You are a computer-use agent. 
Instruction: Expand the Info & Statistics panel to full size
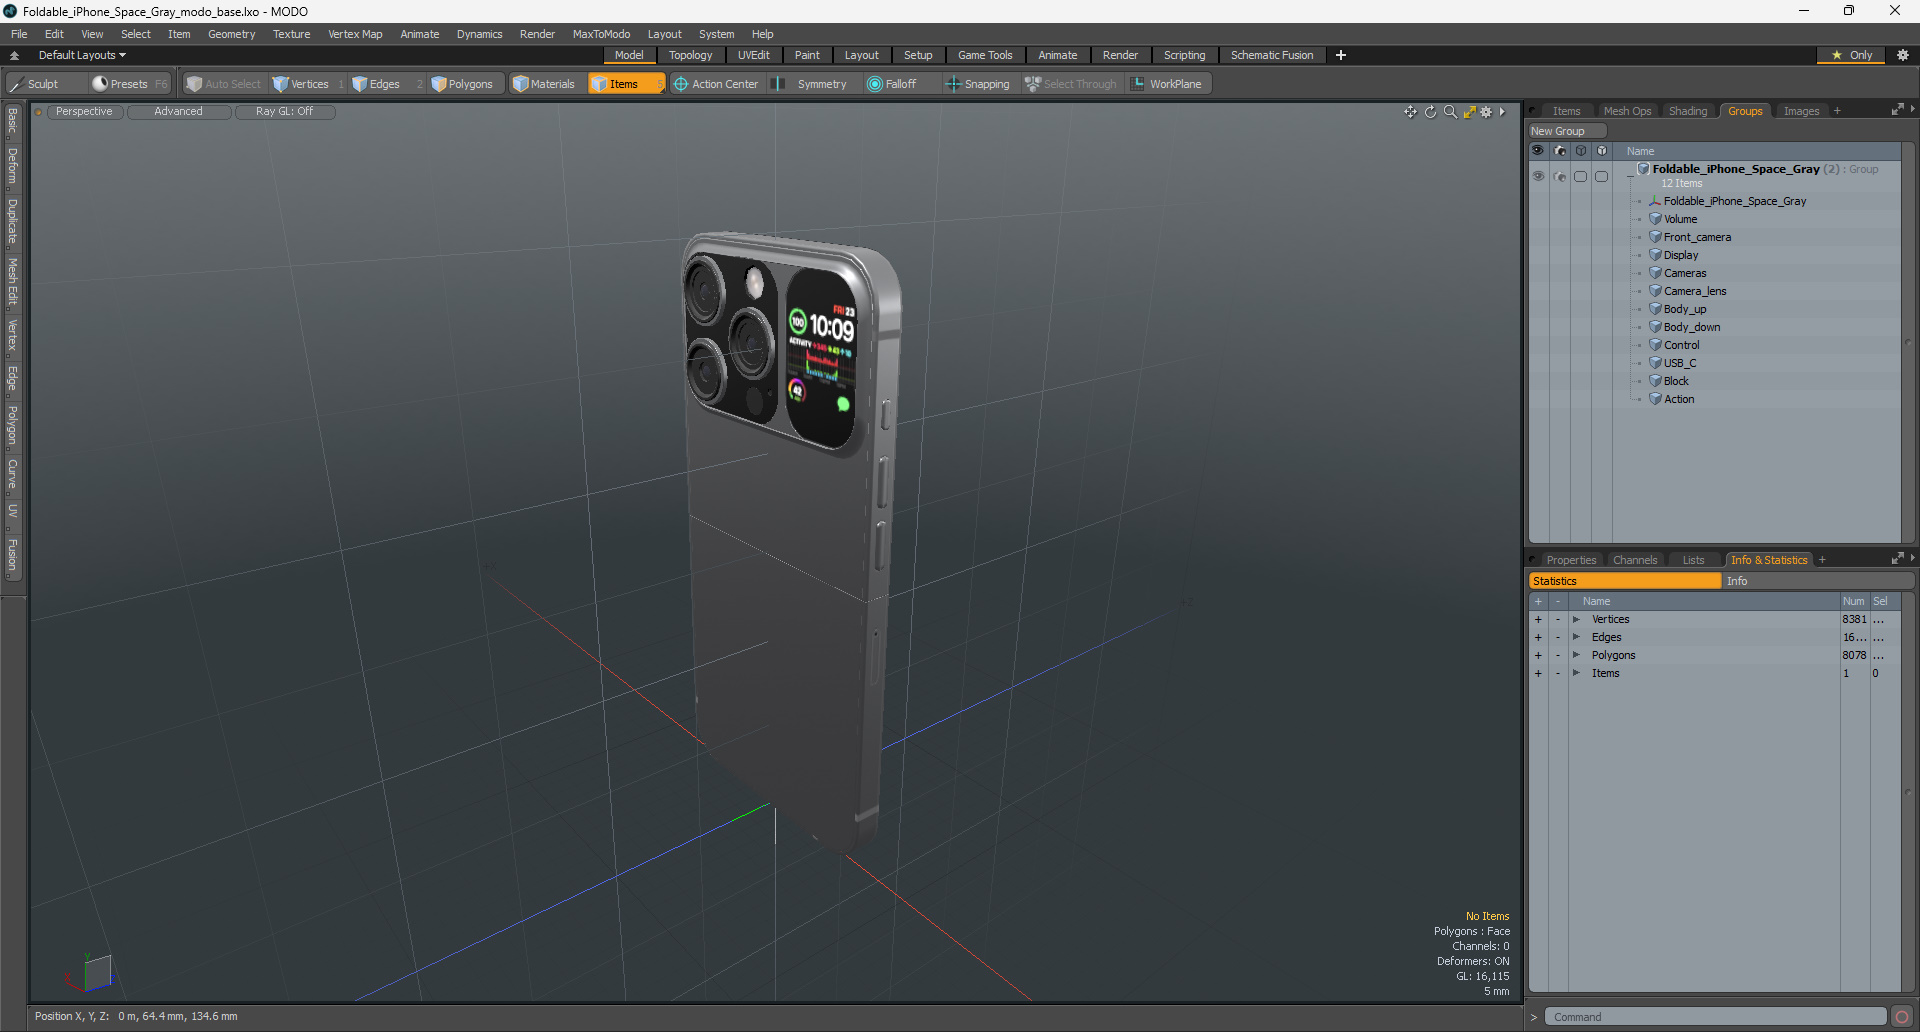click(1897, 559)
